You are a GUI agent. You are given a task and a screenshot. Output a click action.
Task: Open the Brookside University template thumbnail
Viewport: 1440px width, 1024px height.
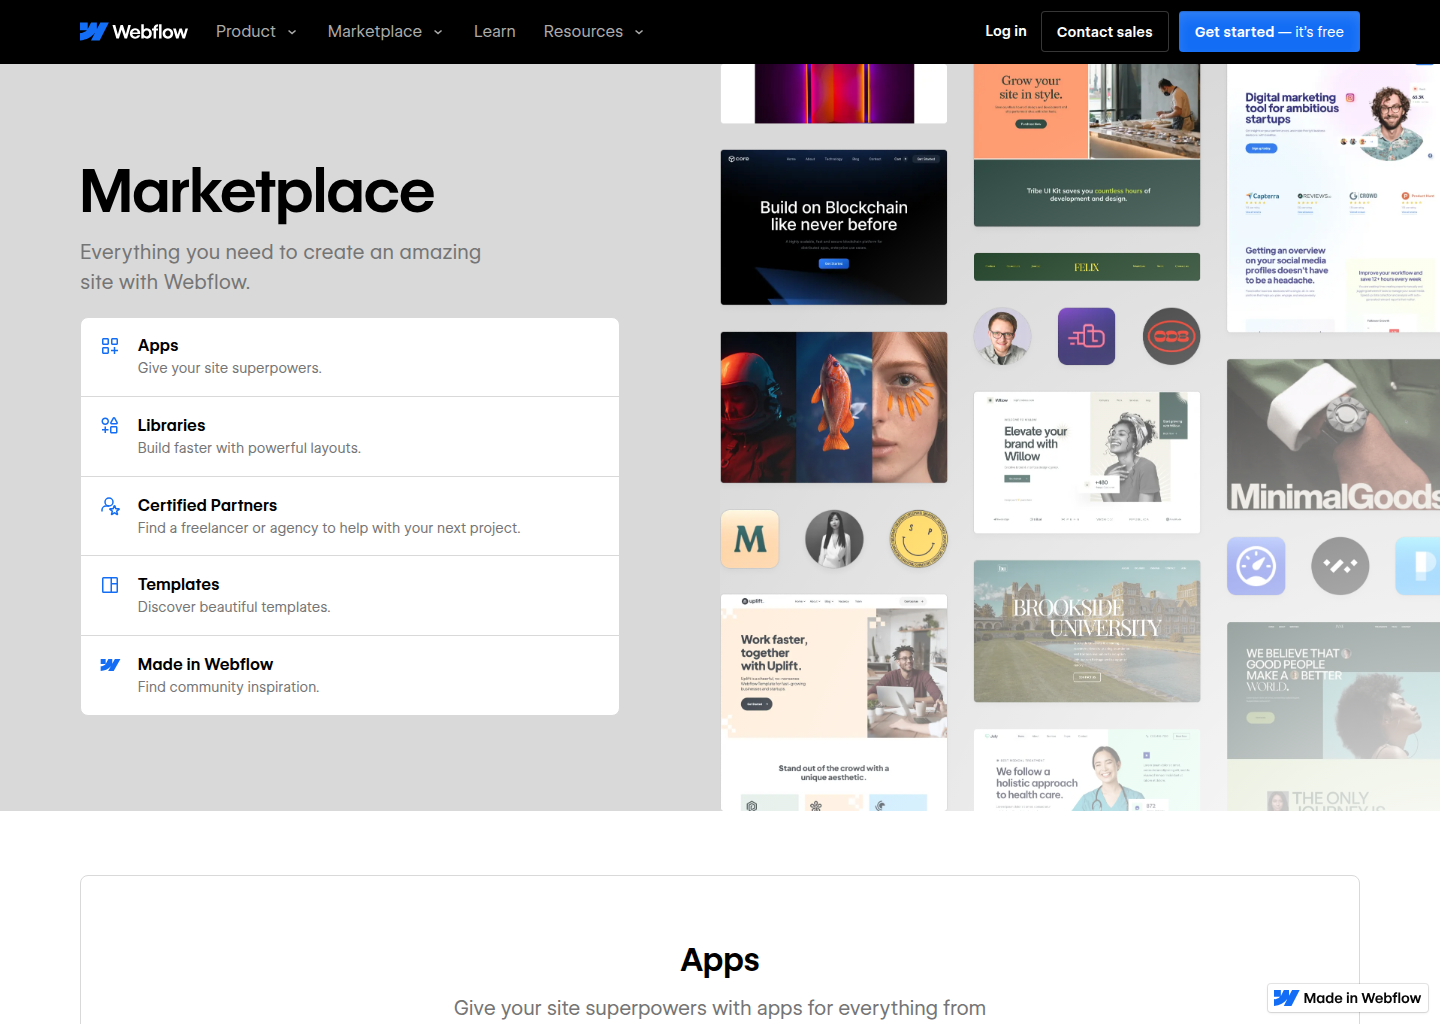coord(1086,631)
